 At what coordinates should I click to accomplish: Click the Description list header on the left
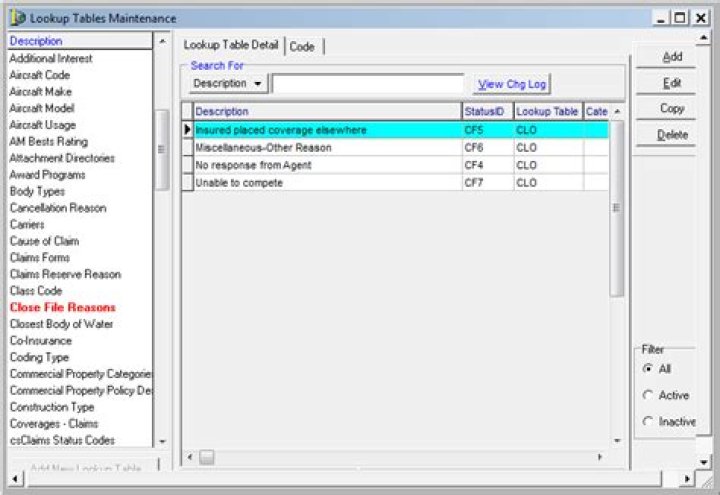80,41
